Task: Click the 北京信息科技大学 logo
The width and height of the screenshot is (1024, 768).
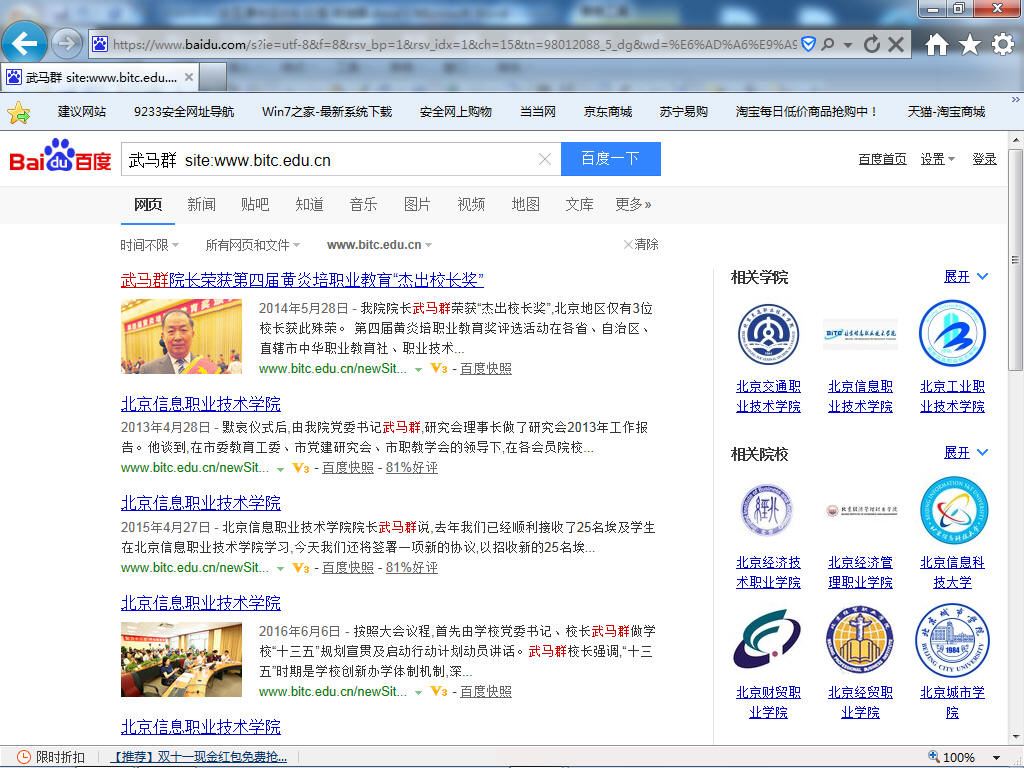Action: click(x=952, y=510)
